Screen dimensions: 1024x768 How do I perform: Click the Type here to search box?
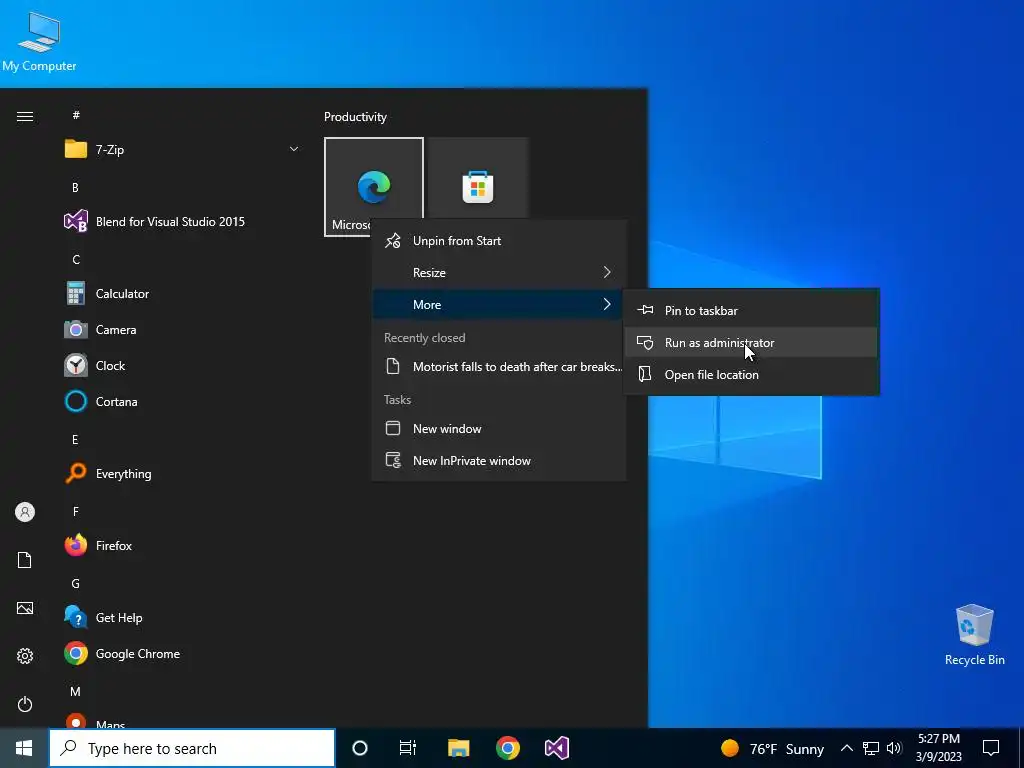coord(192,748)
